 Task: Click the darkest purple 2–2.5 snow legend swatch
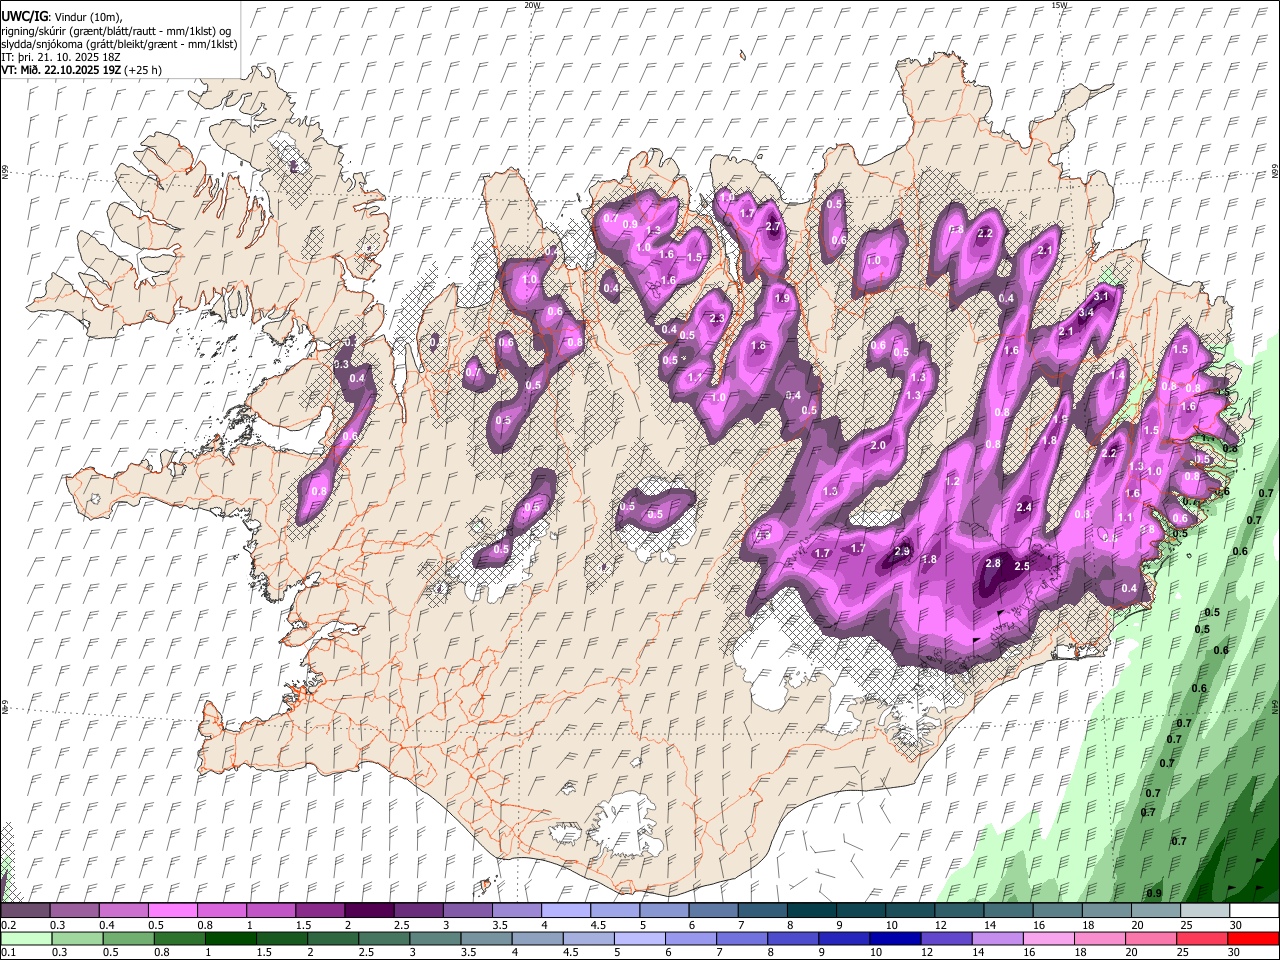pyautogui.click(x=369, y=910)
